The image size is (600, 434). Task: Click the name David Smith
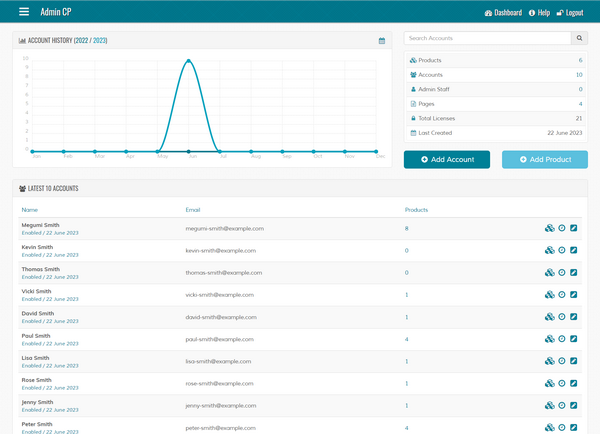click(38, 313)
